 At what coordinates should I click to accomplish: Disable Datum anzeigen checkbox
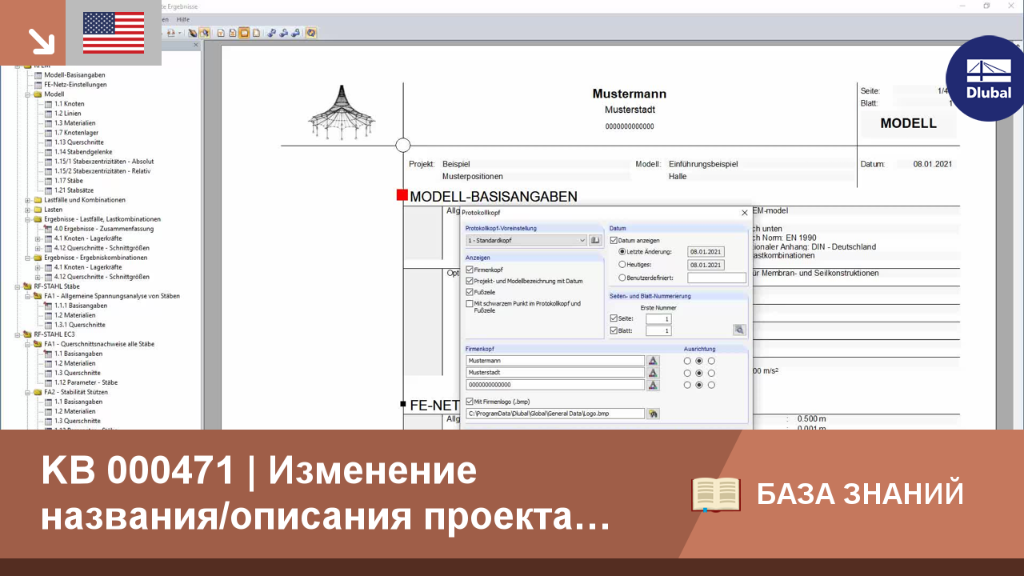[x=613, y=240]
